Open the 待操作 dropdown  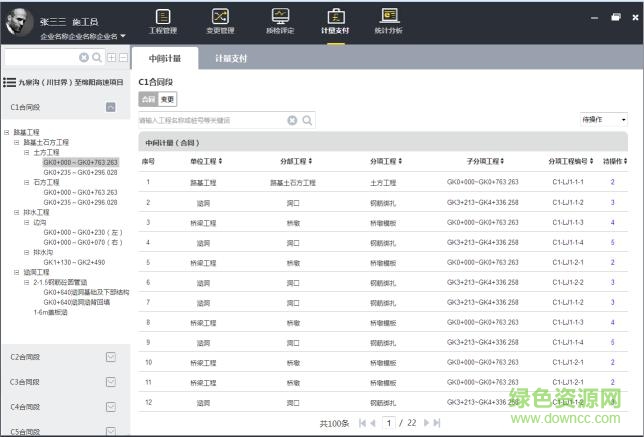tap(604, 119)
